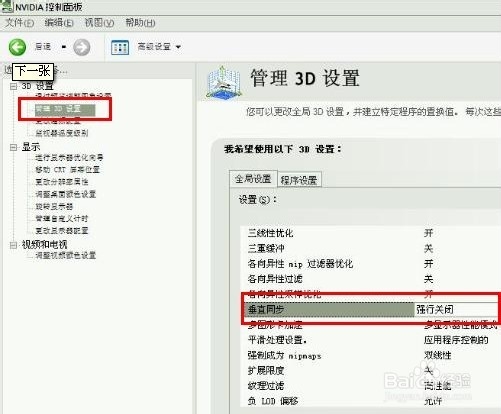Collapse the 视频和电视 tree node

click(14, 245)
